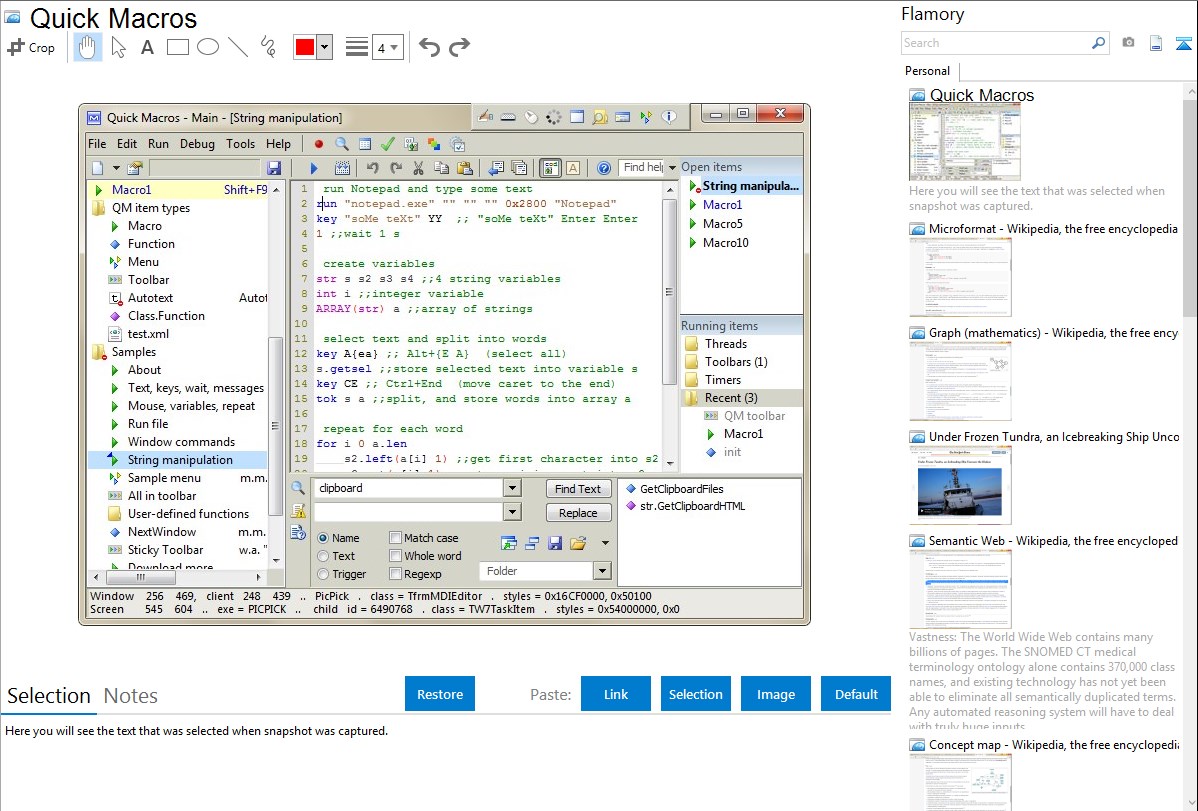Pick the ellipse shape tool
This screenshot has width=1198, height=811.
208,47
